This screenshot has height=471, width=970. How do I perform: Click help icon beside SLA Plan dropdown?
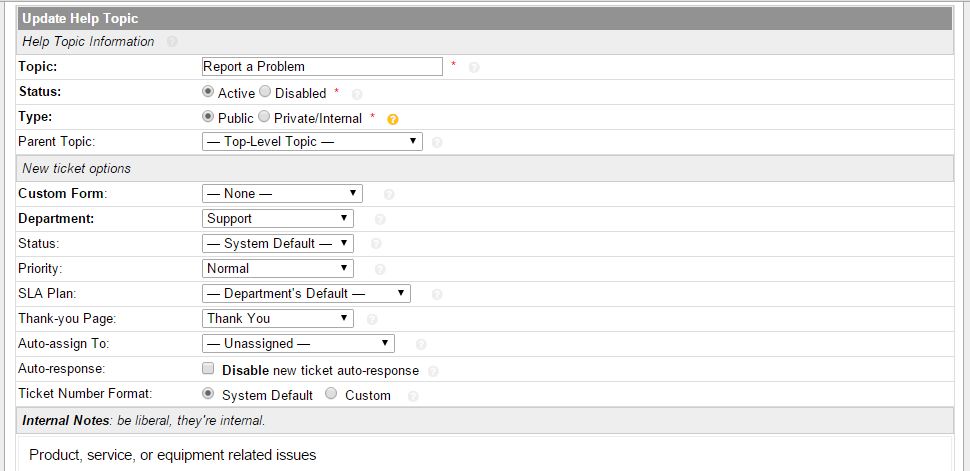(437, 295)
